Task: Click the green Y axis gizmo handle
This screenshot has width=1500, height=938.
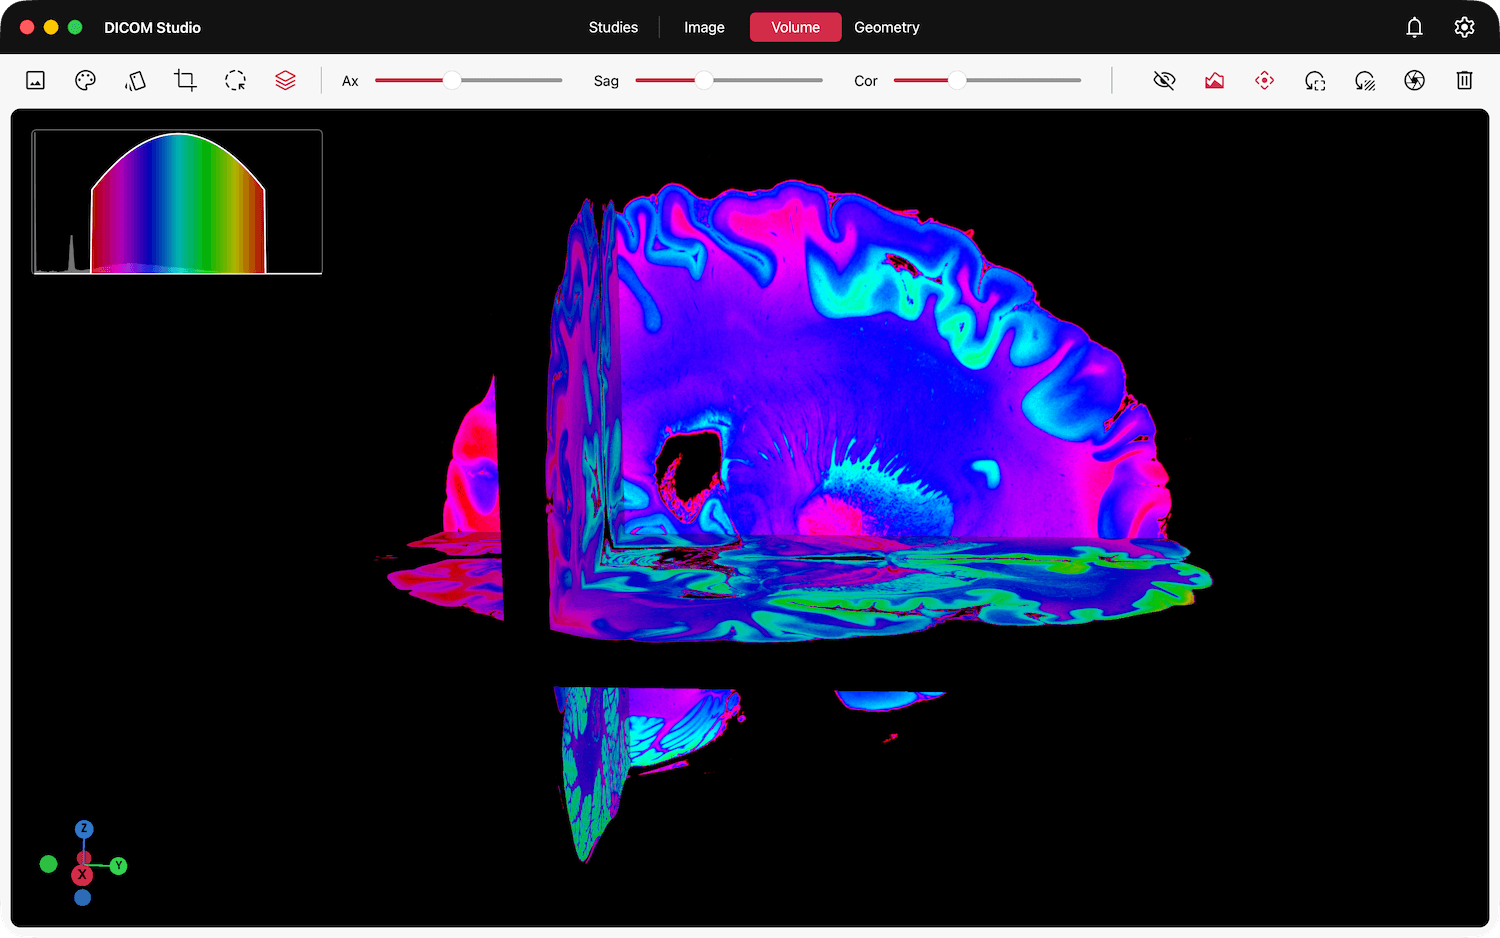Action: [x=119, y=866]
